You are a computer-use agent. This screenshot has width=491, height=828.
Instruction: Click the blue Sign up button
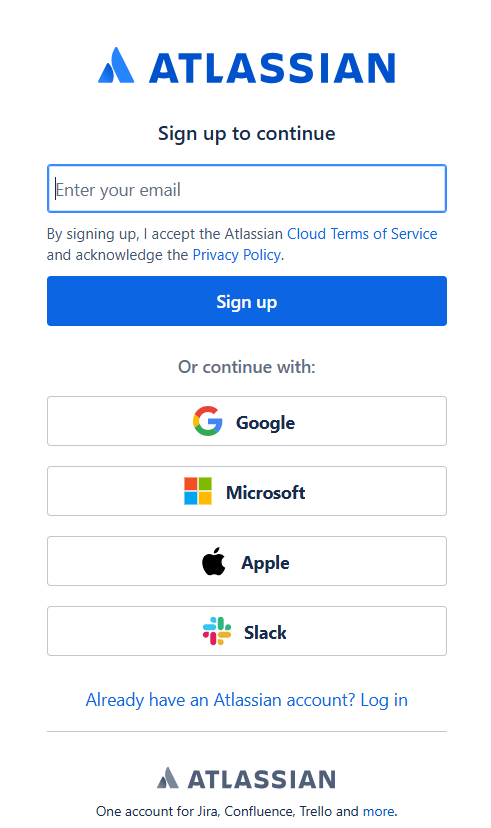click(247, 301)
